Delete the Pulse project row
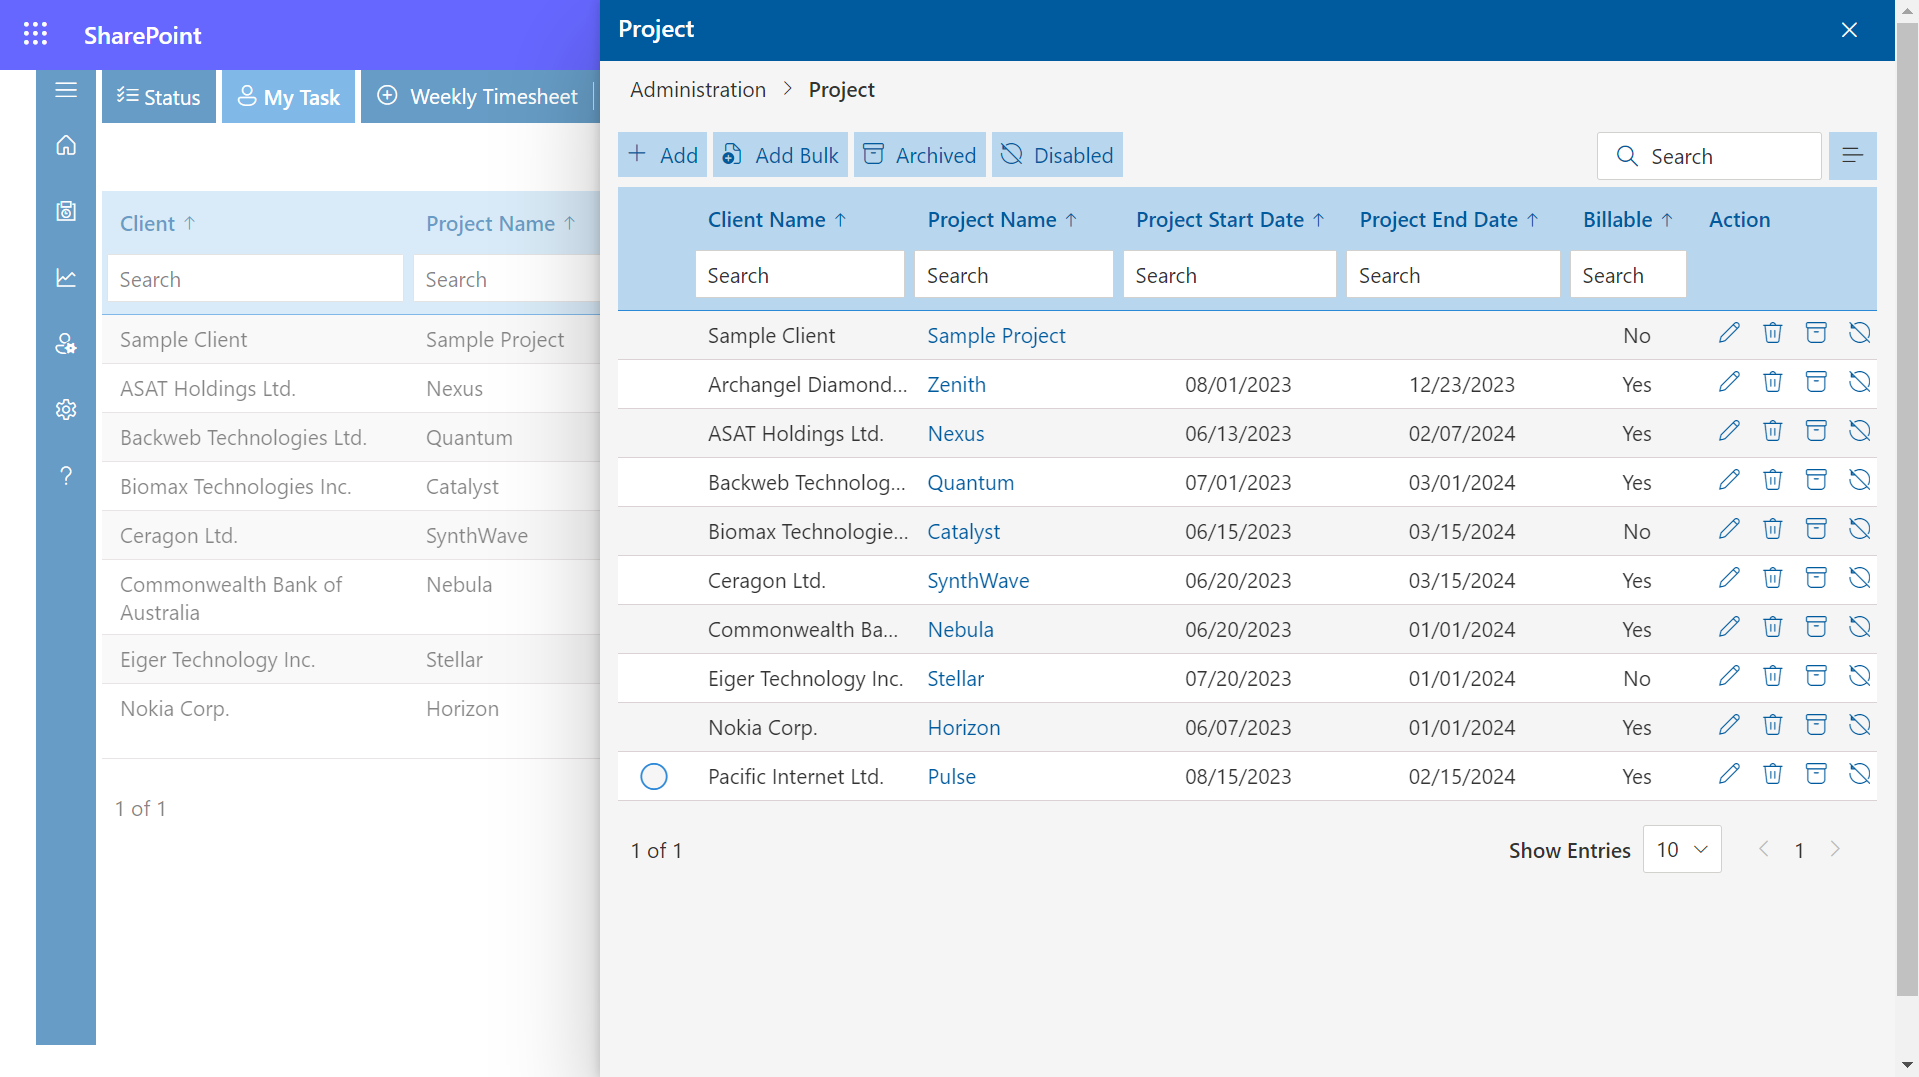The width and height of the screenshot is (1919, 1077). coord(1773,774)
